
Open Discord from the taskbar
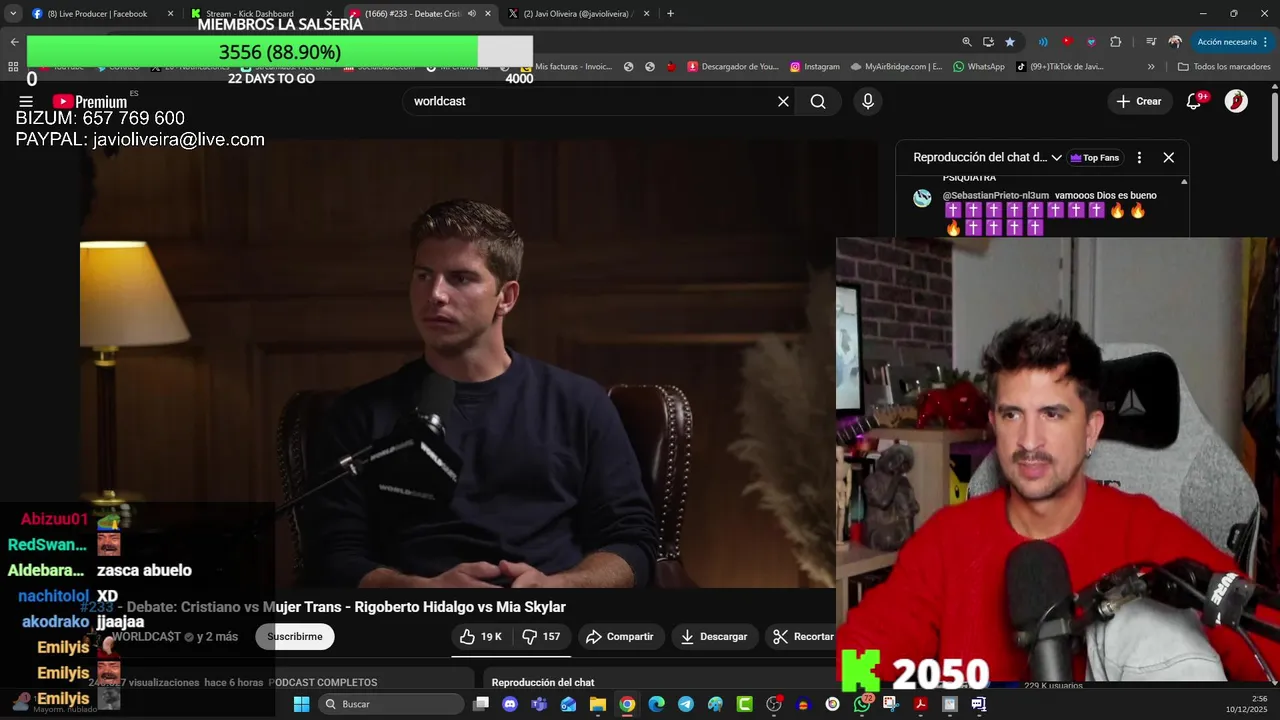[510, 704]
